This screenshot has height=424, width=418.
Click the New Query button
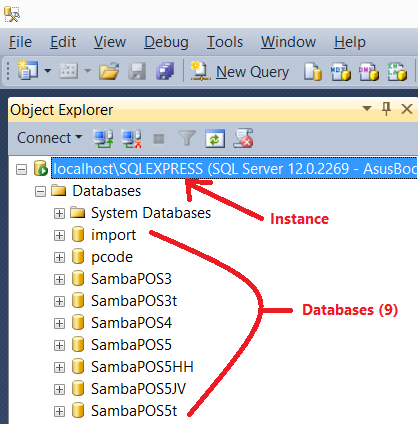pyautogui.click(x=239, y=71)
